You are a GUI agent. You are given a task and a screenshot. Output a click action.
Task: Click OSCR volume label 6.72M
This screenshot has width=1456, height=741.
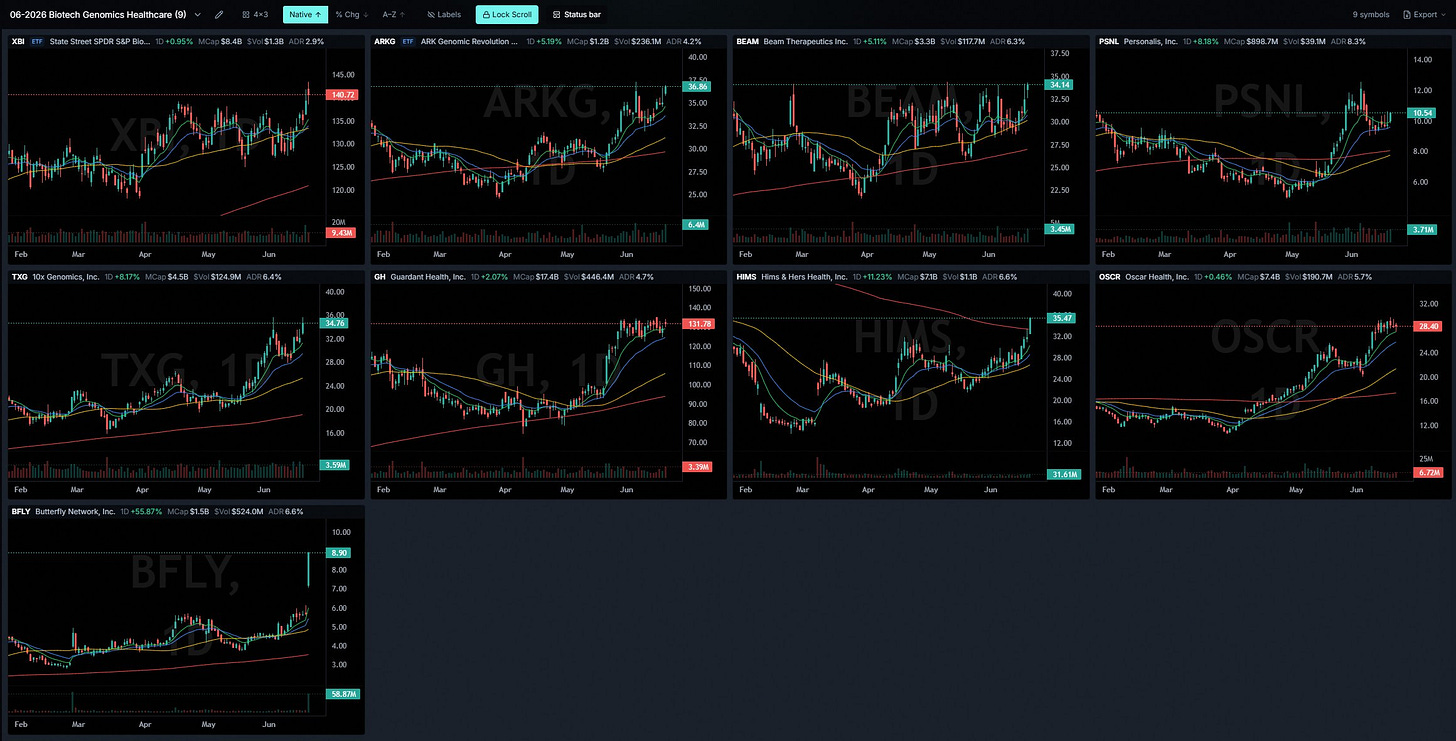(1429, 472)
